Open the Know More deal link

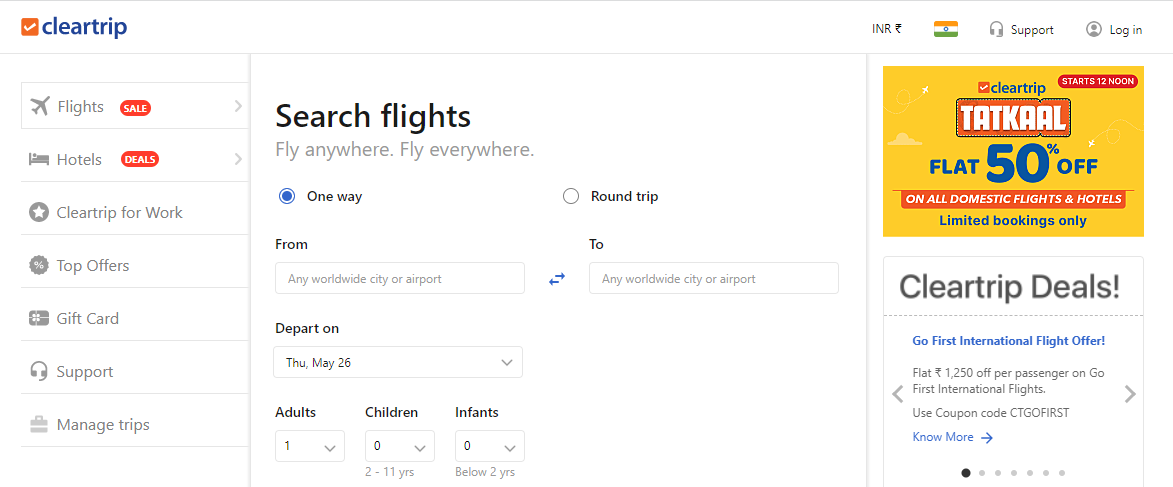[x=952, y=437]
